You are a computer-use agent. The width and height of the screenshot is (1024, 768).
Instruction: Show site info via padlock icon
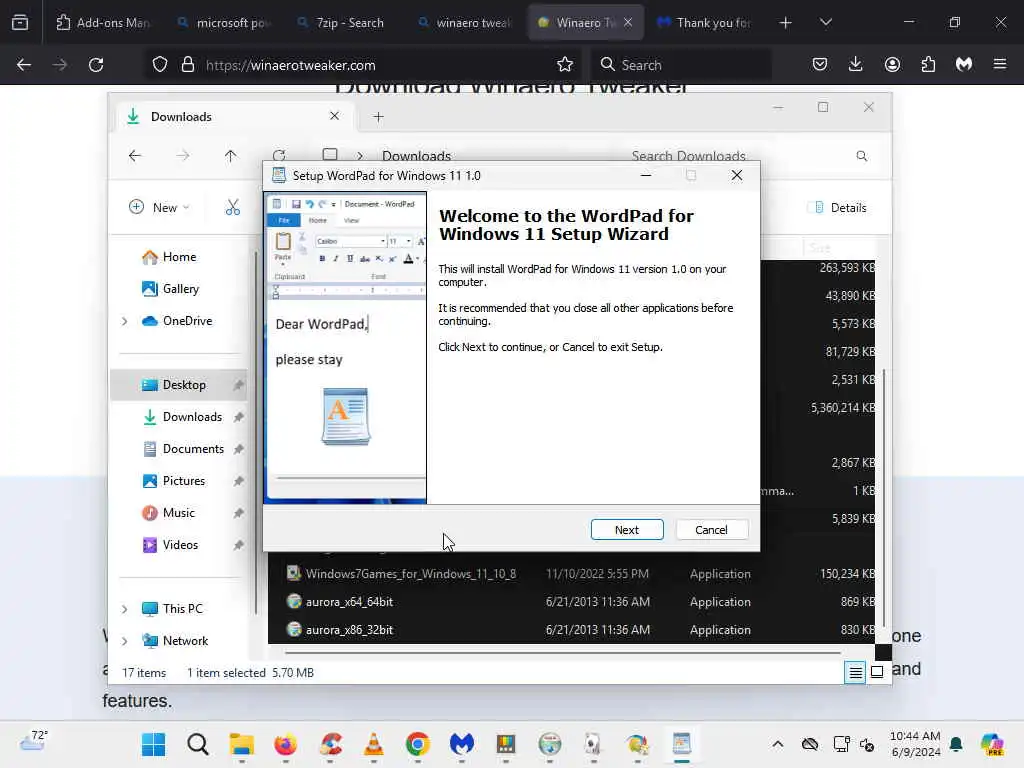[x=188, y=65]
